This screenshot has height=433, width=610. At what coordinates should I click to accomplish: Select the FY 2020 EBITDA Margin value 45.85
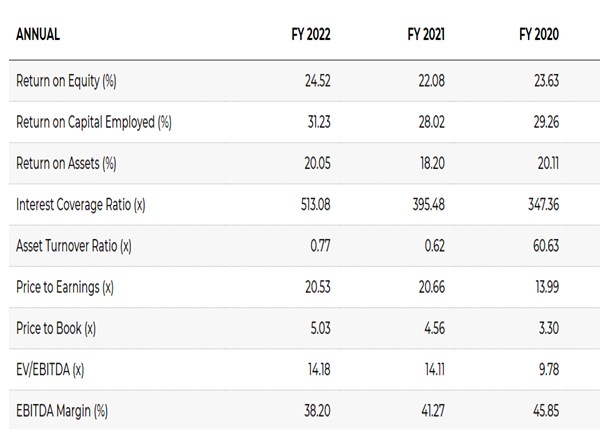coord(545,410)
